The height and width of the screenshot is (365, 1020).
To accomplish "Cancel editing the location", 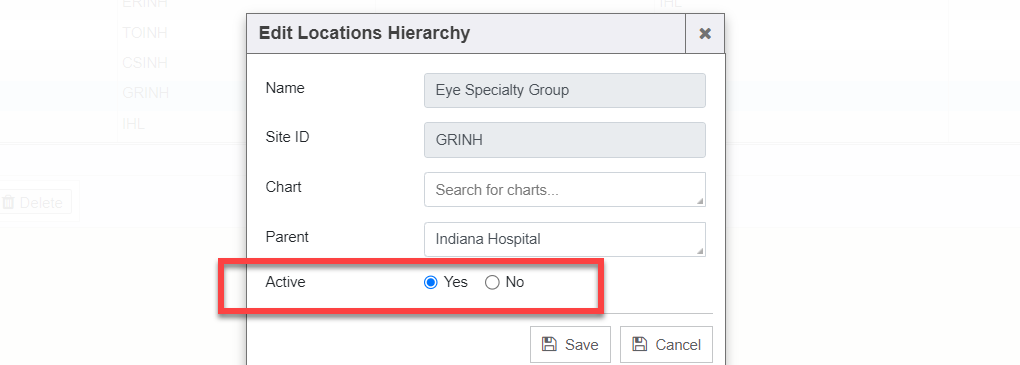I will point(666,344).
